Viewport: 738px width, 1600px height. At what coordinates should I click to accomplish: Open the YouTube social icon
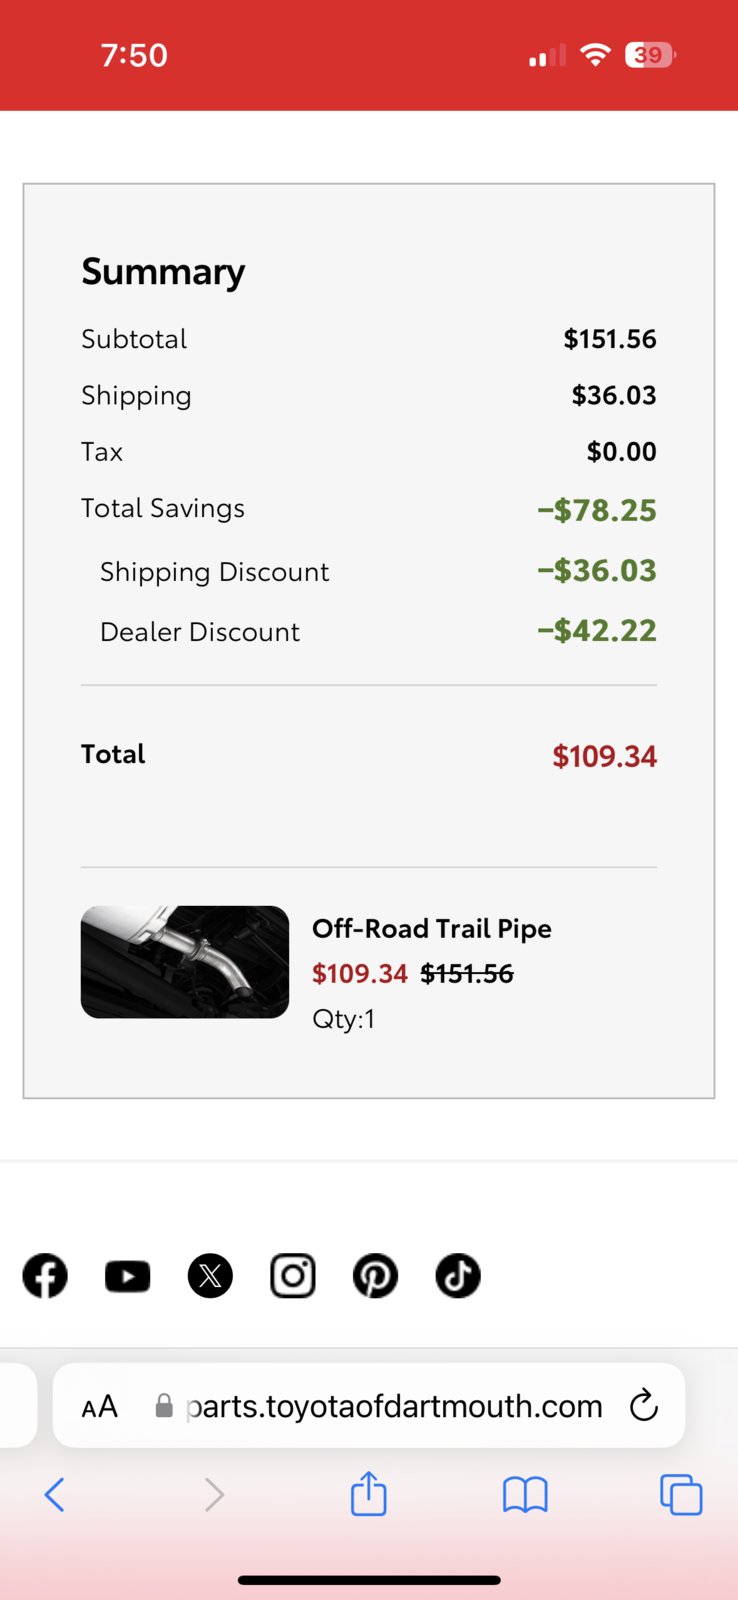[x=128, y=1276]
